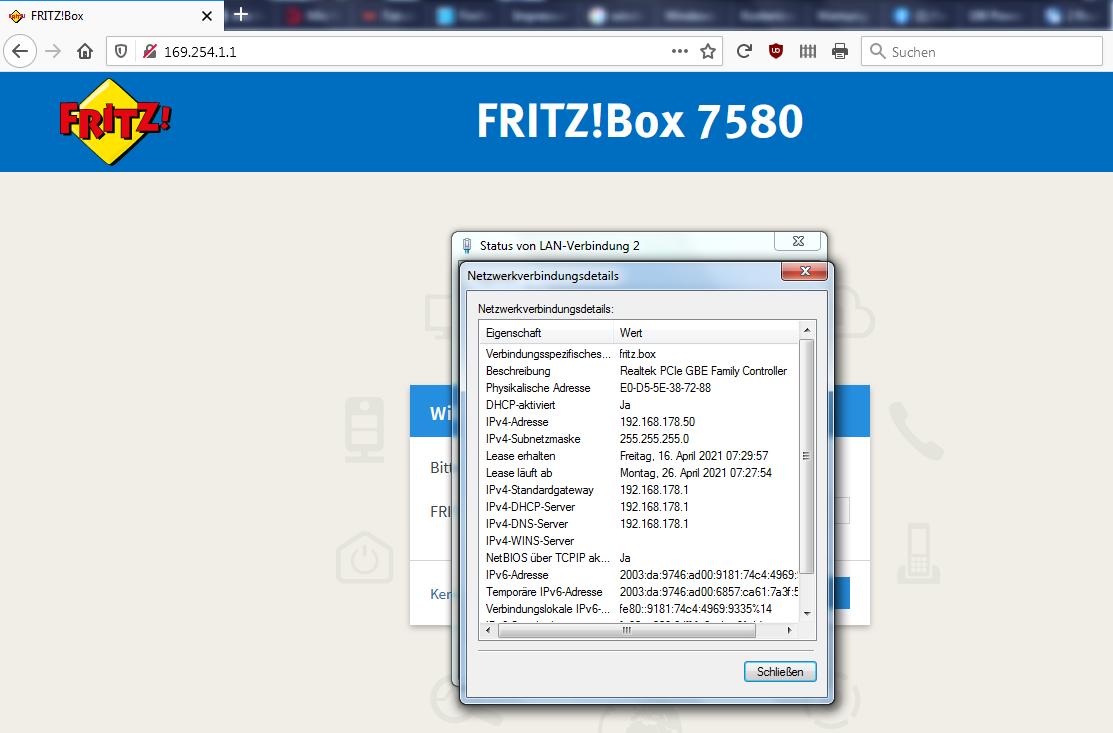Click the horizontal scroll right arrow
The width and height of the screenshot is (1113, 733).
[789, 630]
